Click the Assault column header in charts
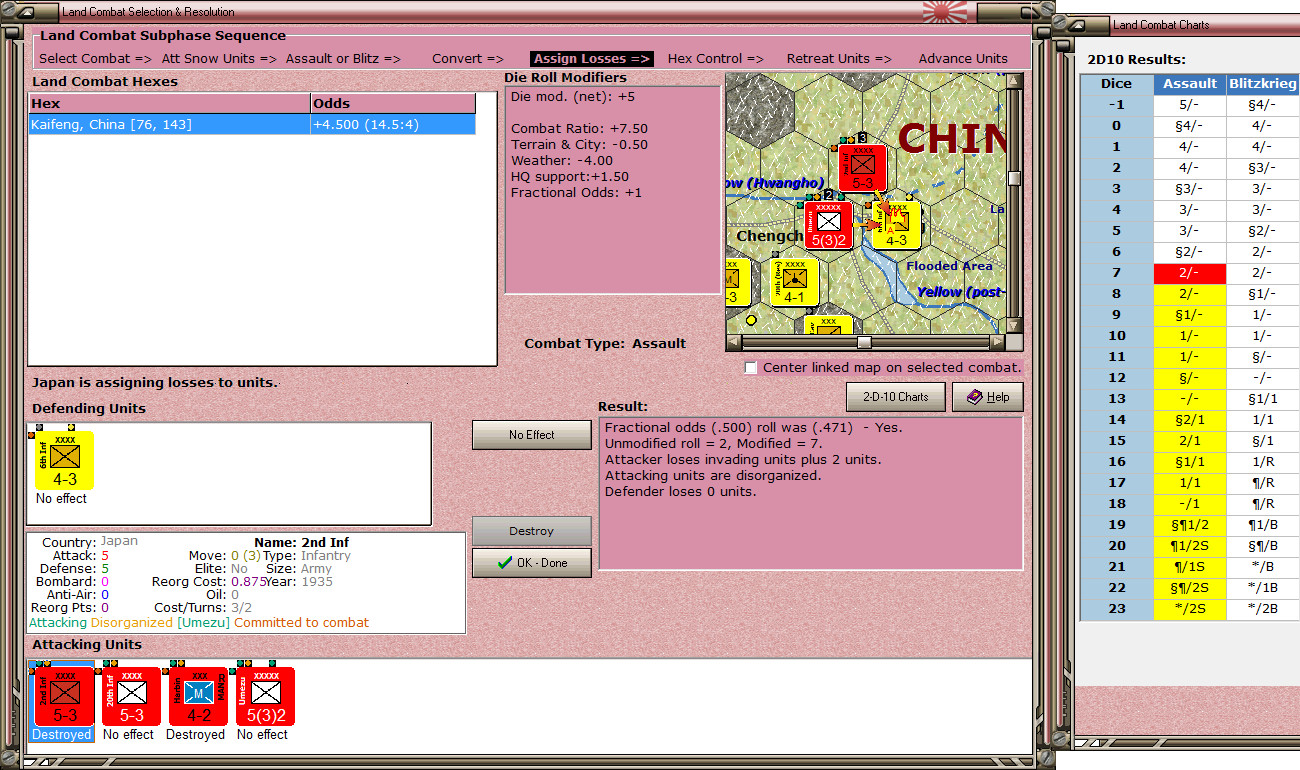The height and width of the screenshot is (770, 1300). click(x=1190, y=84)
